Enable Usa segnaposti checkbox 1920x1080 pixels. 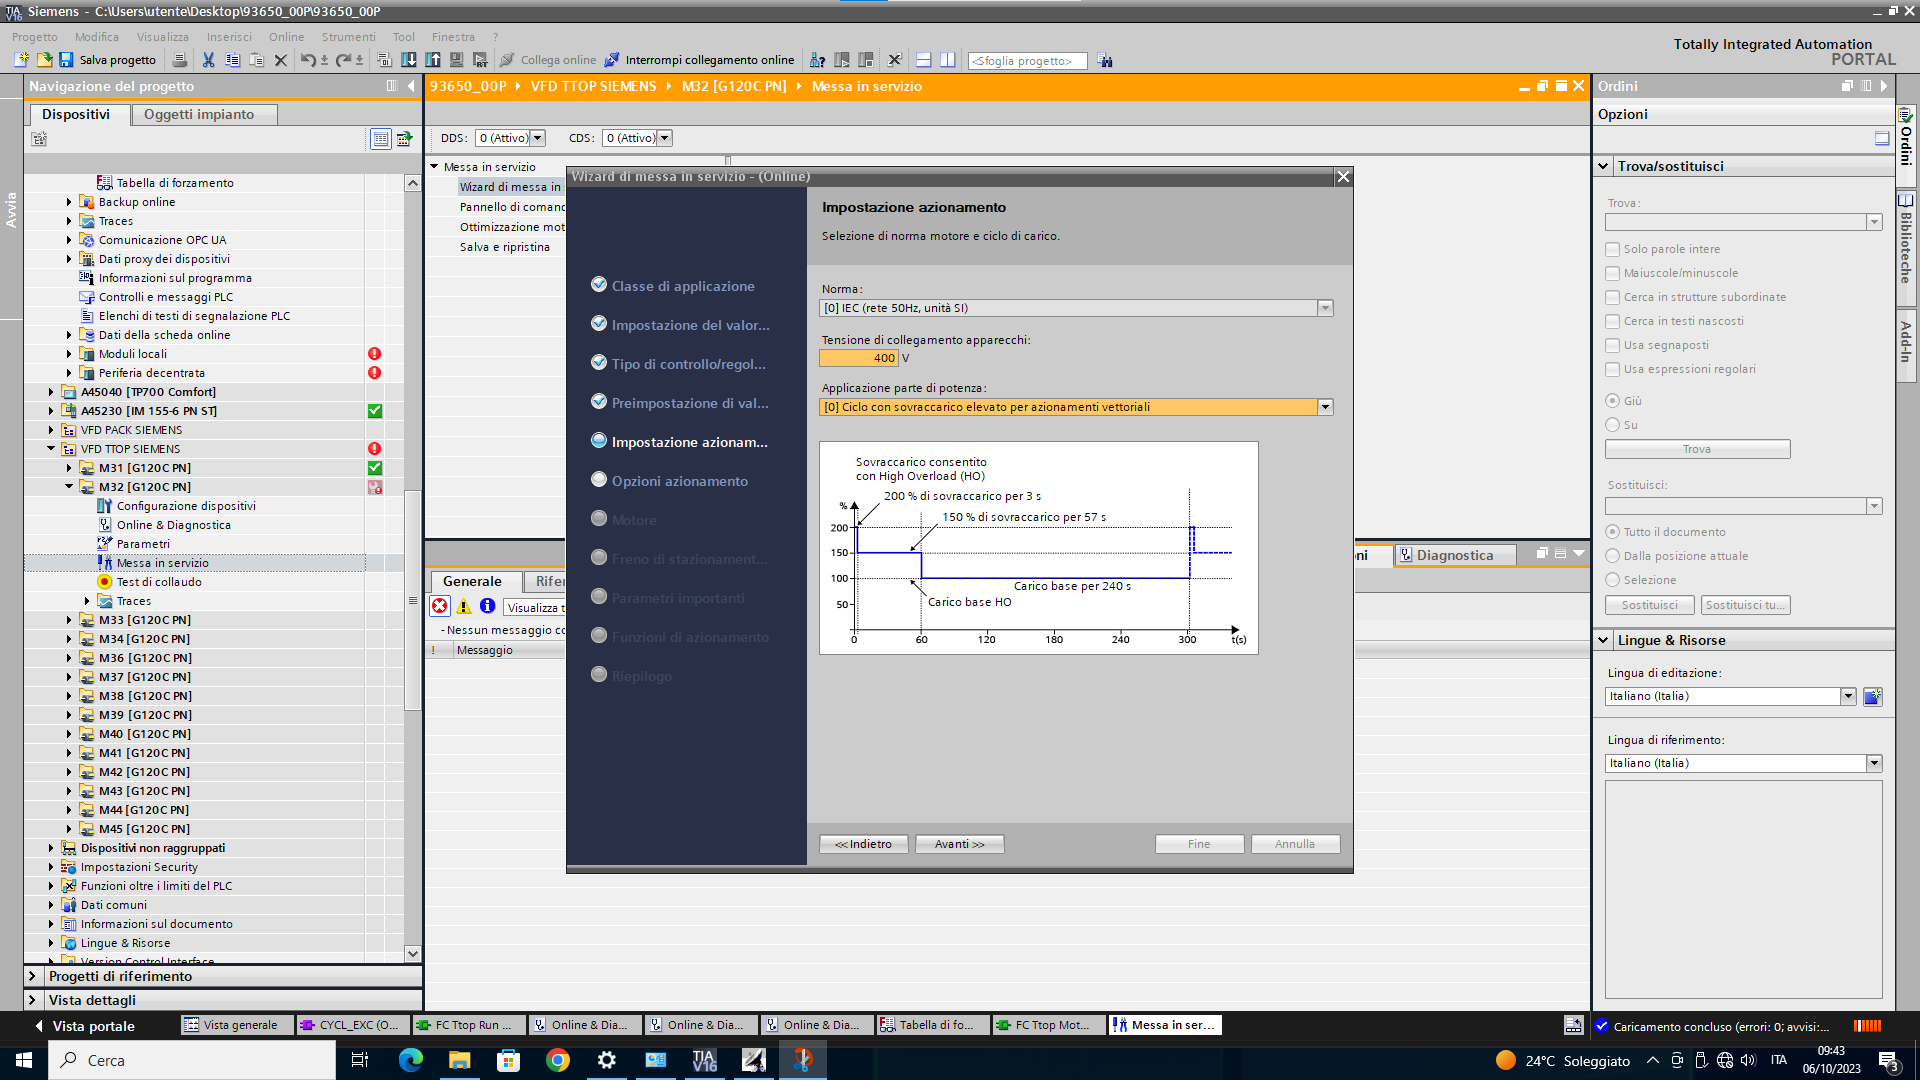tap(1612, 345)
